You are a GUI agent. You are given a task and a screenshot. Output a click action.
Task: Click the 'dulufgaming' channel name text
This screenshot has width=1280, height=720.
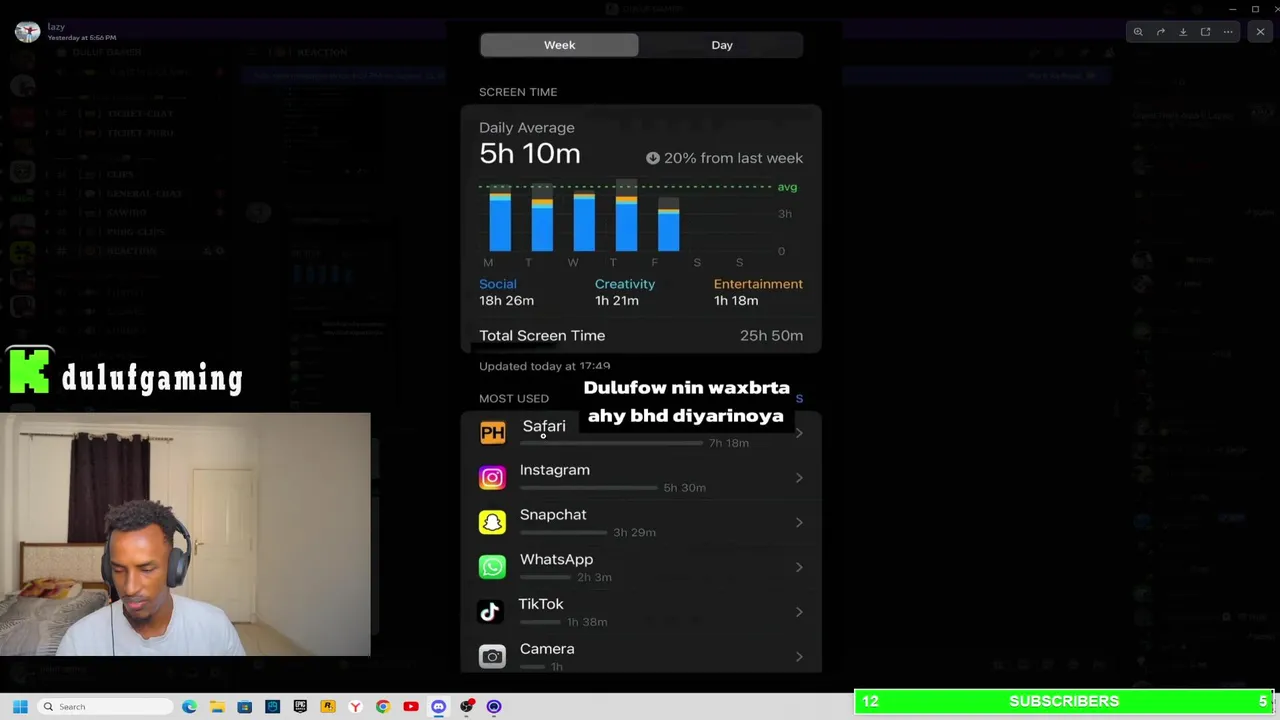pyautogui.click(x=152, y=377)
